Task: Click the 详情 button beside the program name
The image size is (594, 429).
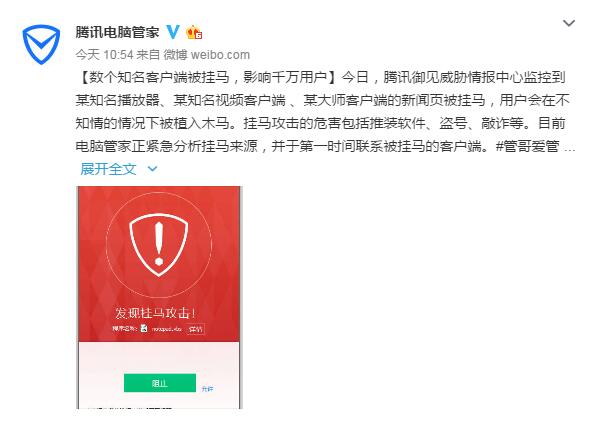Action: point(196,329)
